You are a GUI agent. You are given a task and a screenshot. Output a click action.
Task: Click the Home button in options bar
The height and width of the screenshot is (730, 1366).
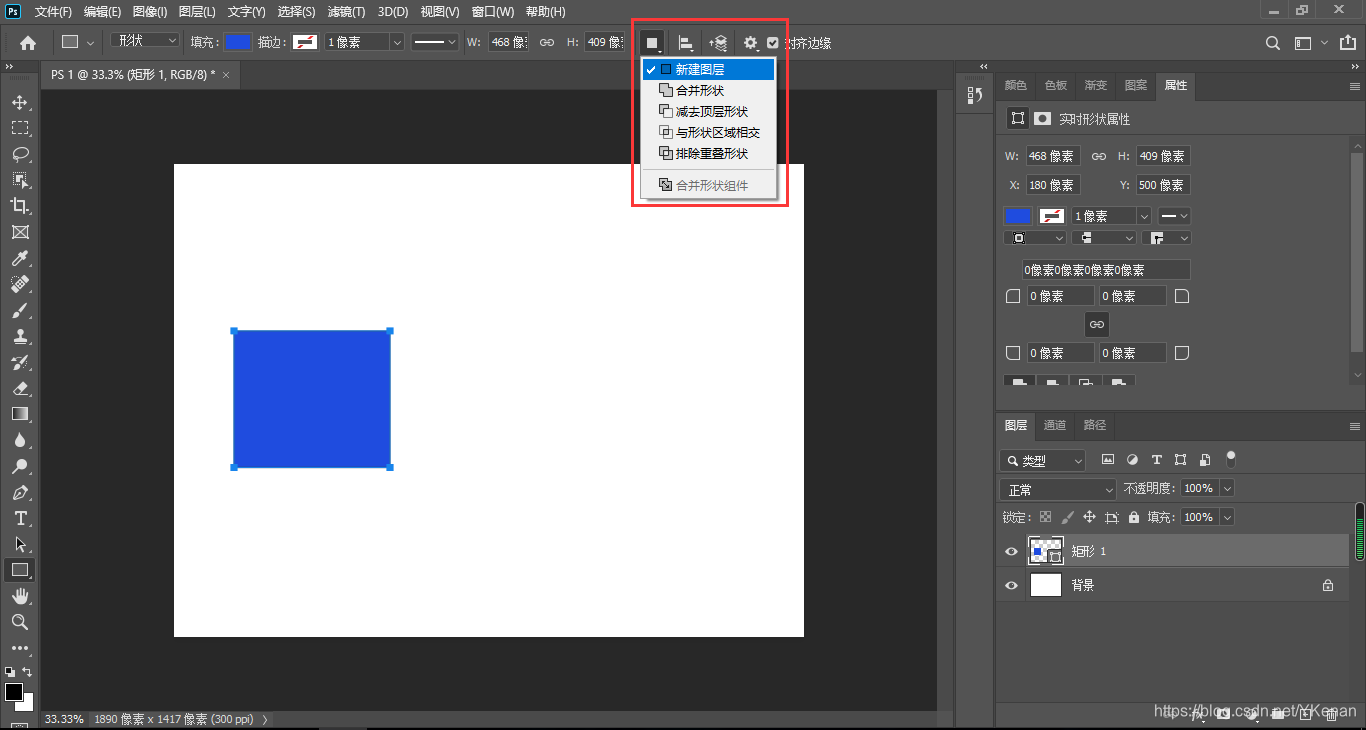click(x=28, y=43)
